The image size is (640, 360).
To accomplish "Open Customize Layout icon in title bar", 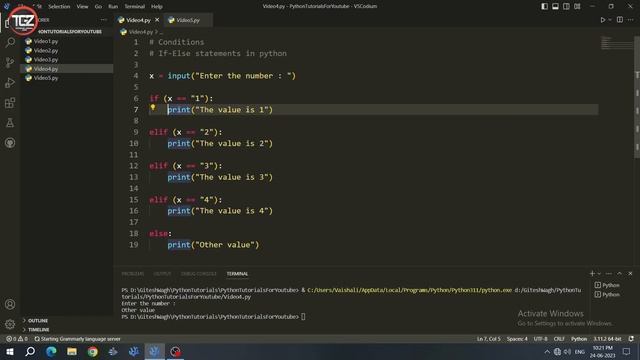I will click(x=577, y=6).
